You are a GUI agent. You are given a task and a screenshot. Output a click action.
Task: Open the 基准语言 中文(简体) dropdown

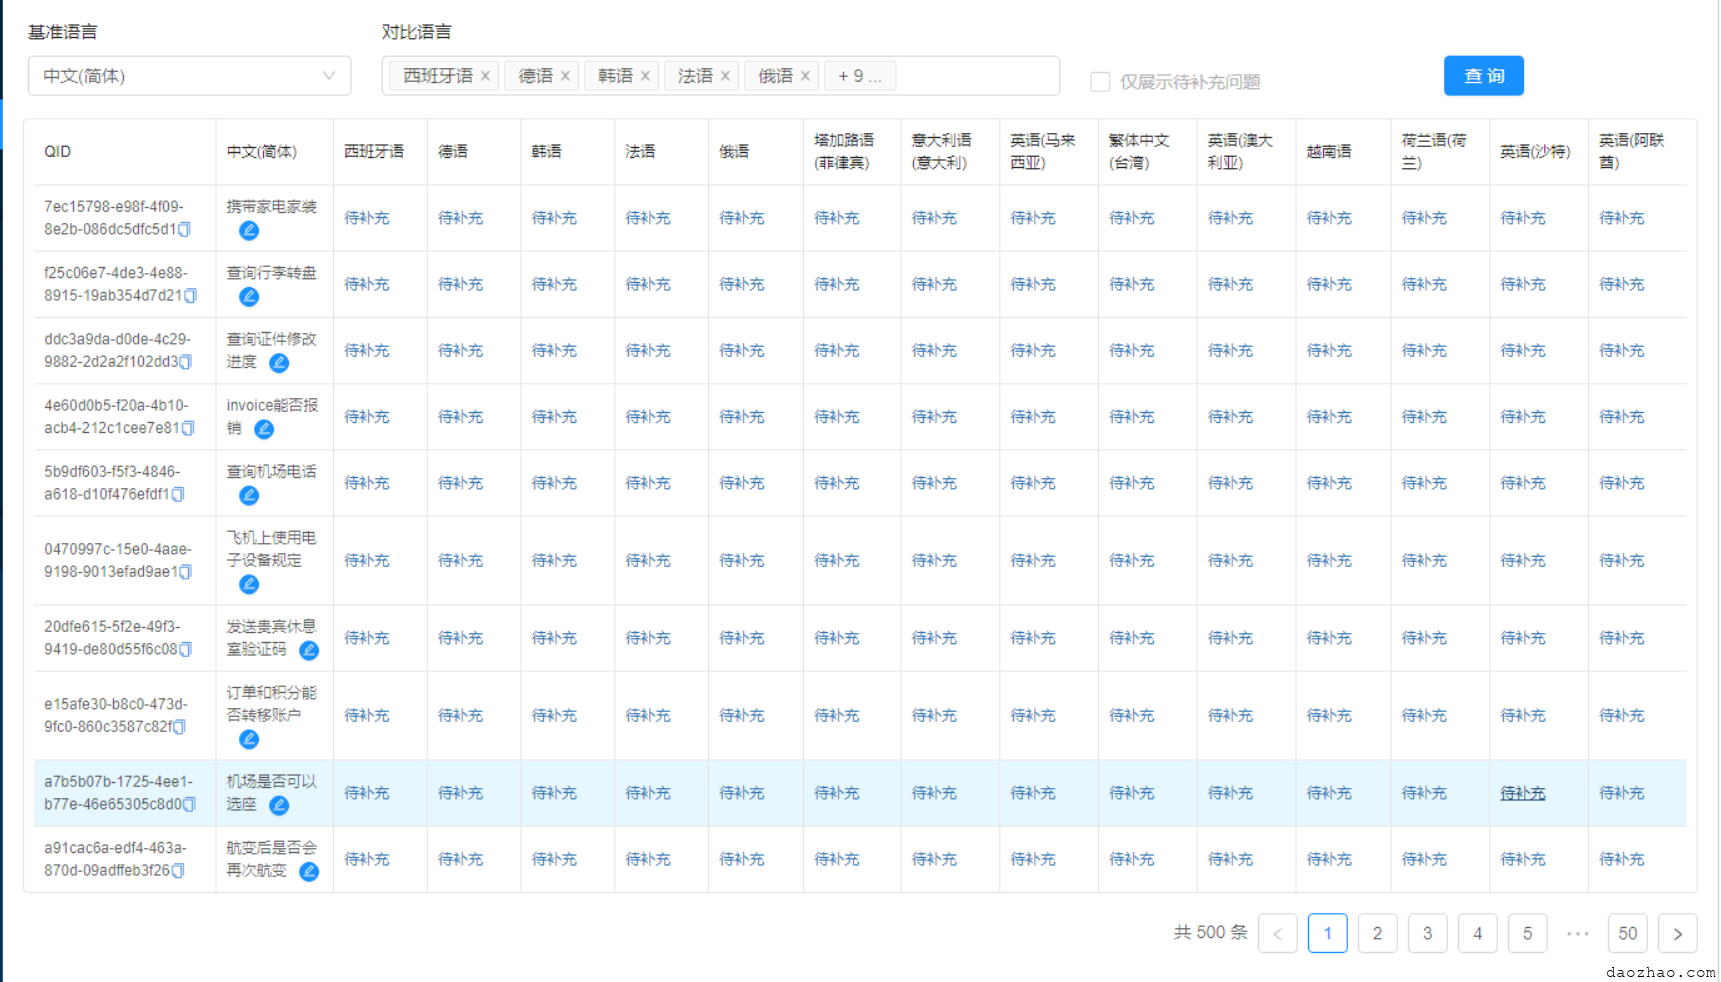[189, 76]
